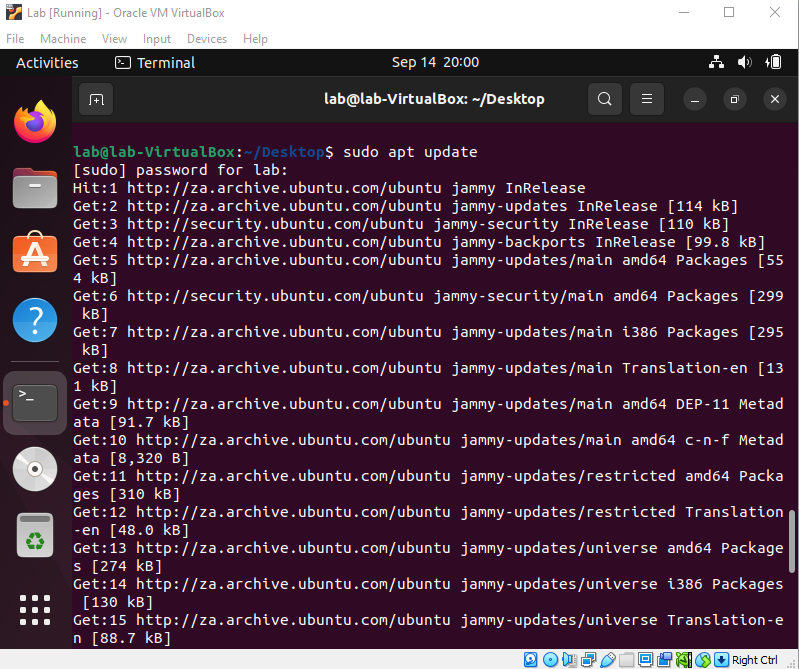Click the Get:7 i386 Packages line
This screenshot has width=799, height=669.
click(428, 341)
